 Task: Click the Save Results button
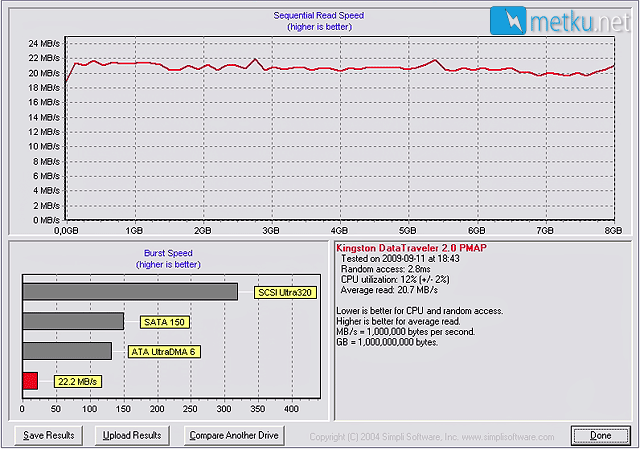click(49, 436)
